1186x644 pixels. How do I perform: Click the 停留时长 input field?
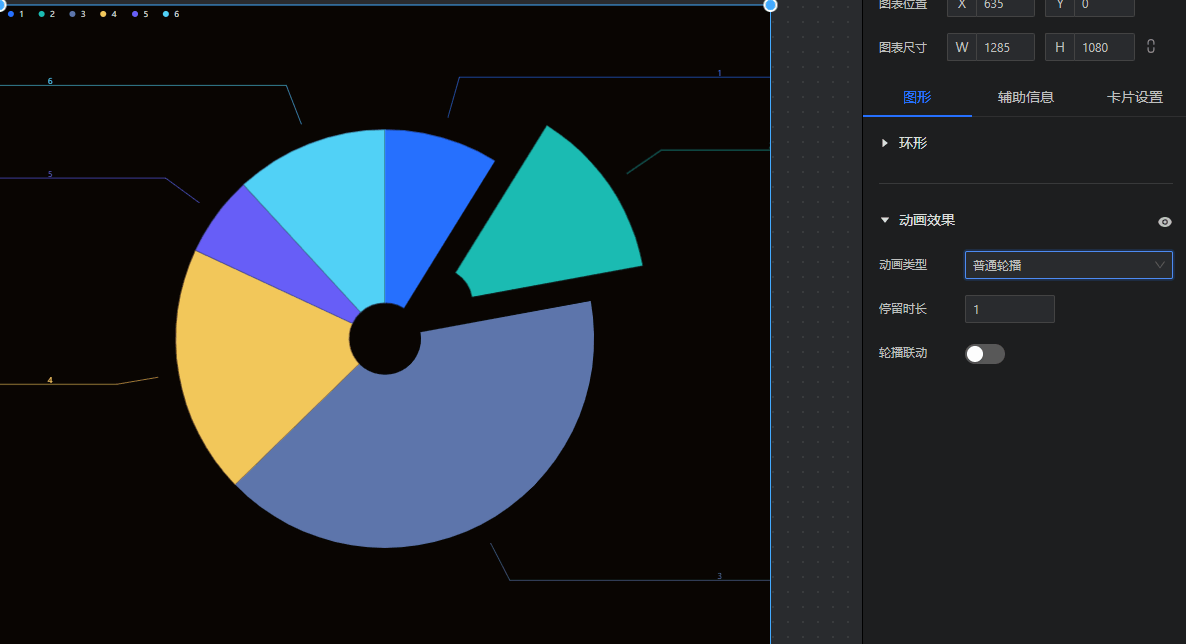1009,310
